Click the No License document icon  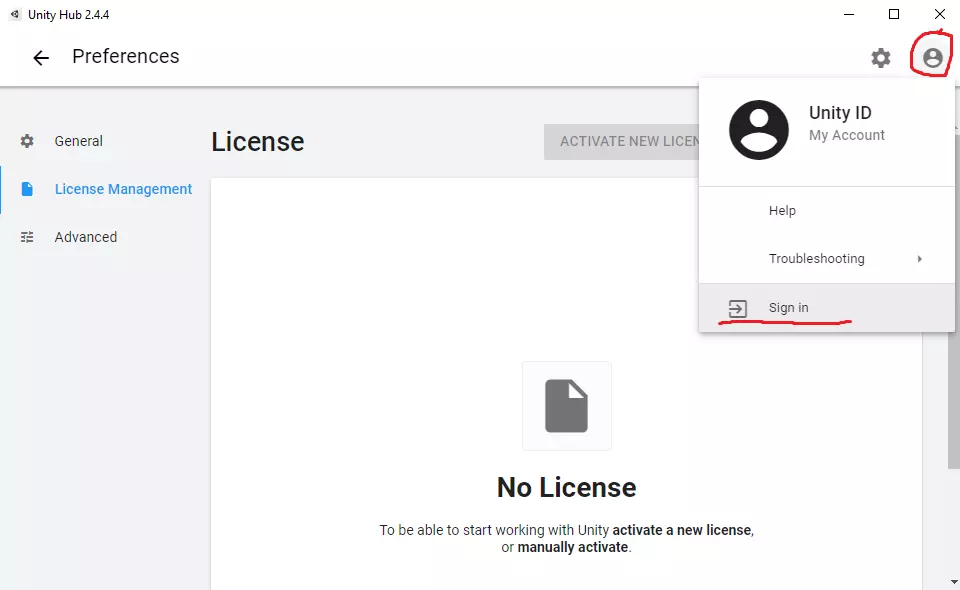pyautogui.click(x=566, y=406)
